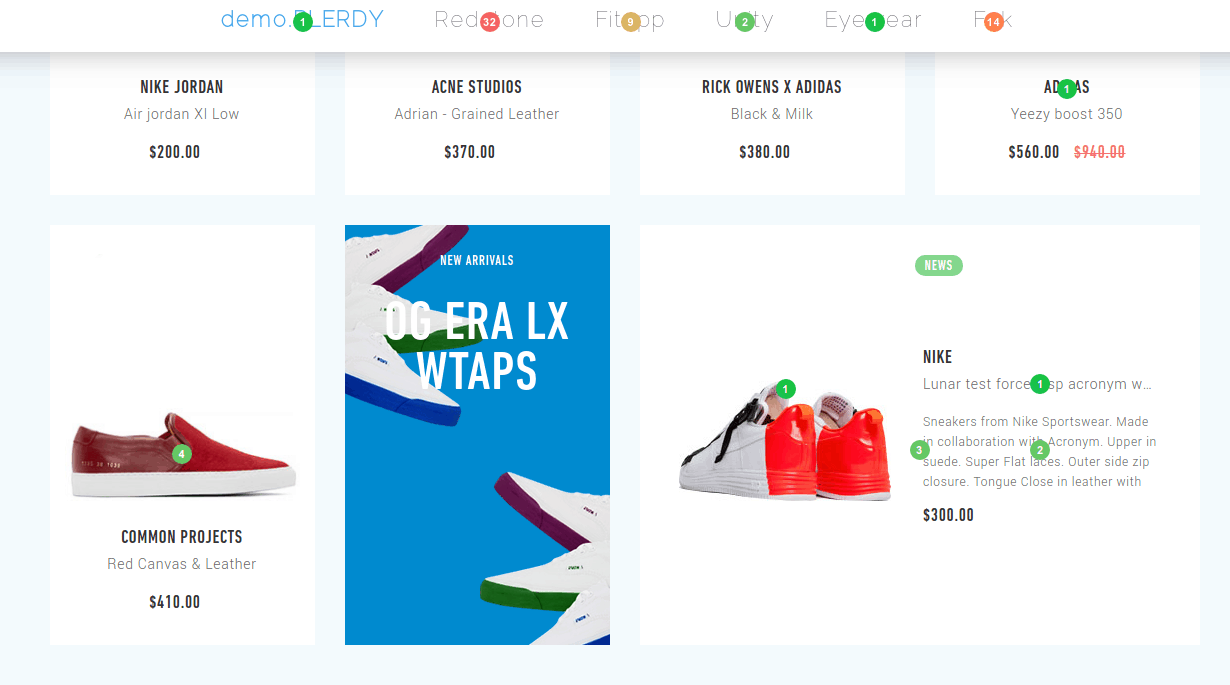Click the red 32 badge on Redstone
This screenshot has height=685, width=1230.
click(x=489, y=22)
